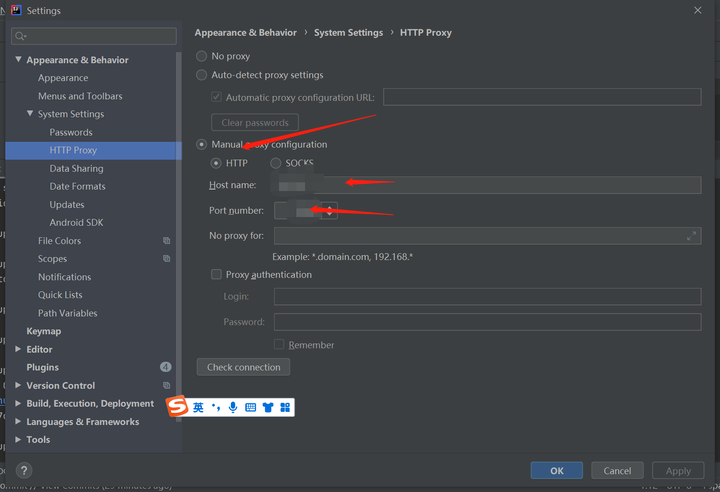Open the Plugins settings page

tap(43, 368)
